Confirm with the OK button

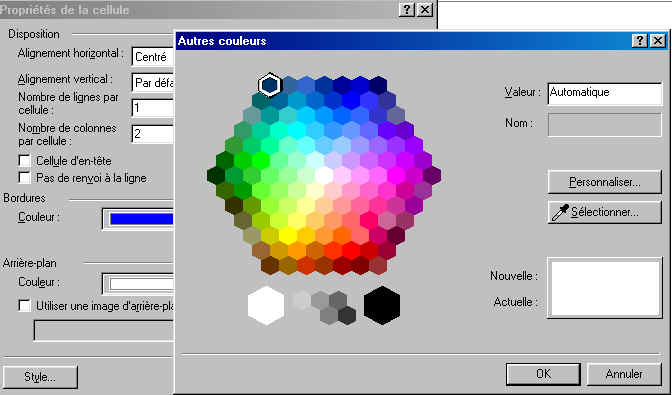pos(543,374)
